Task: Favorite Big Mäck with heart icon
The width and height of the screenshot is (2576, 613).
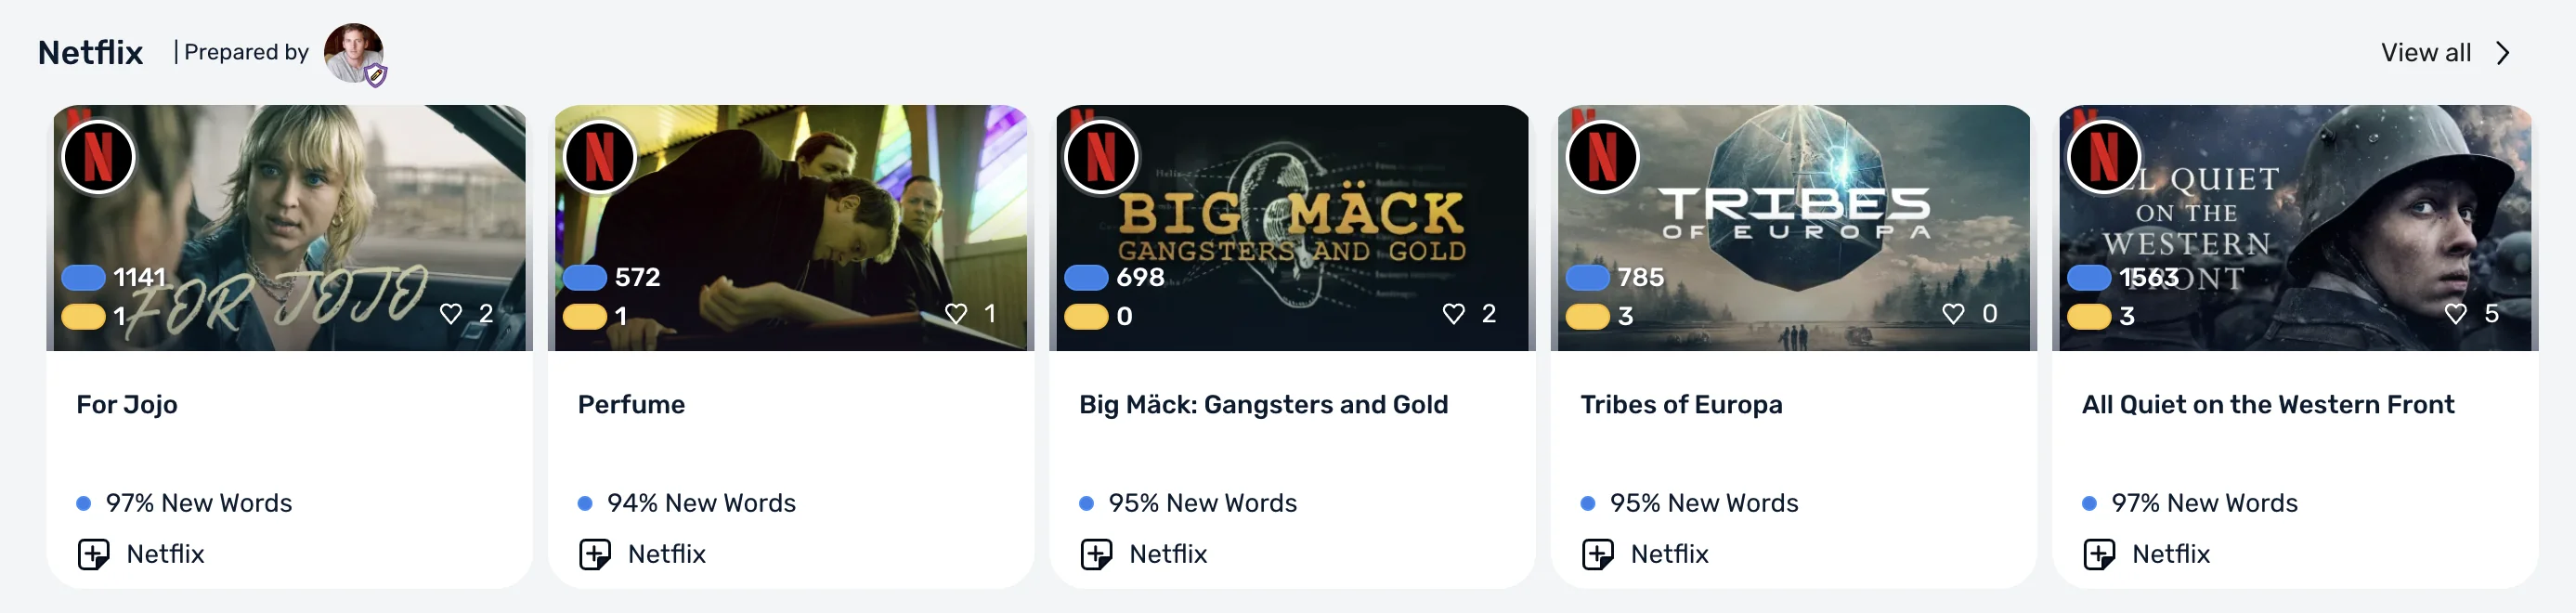Action: tap(1454, 314)
